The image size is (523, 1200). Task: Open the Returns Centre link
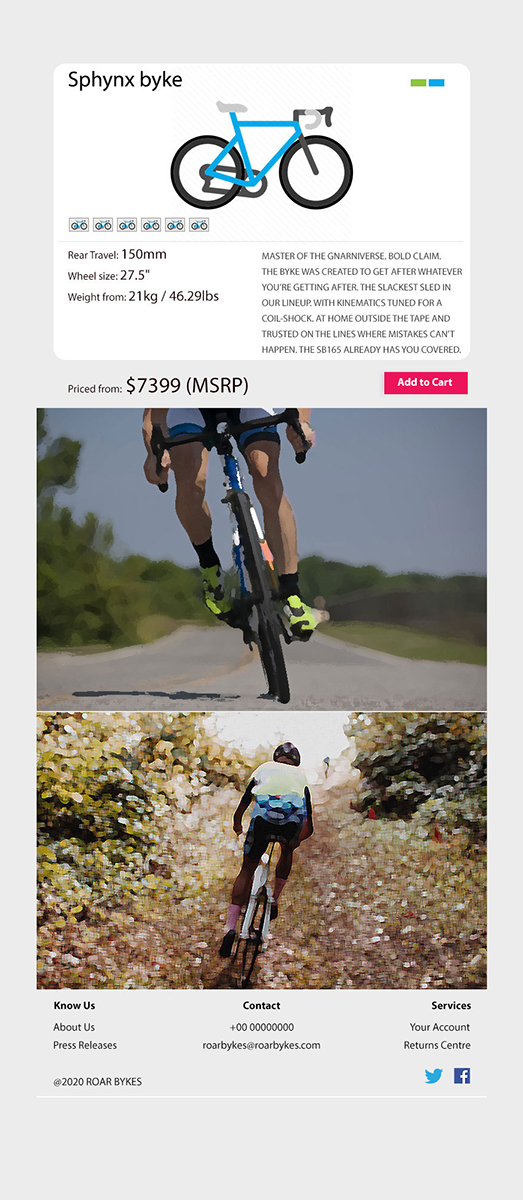(437, 1045)
